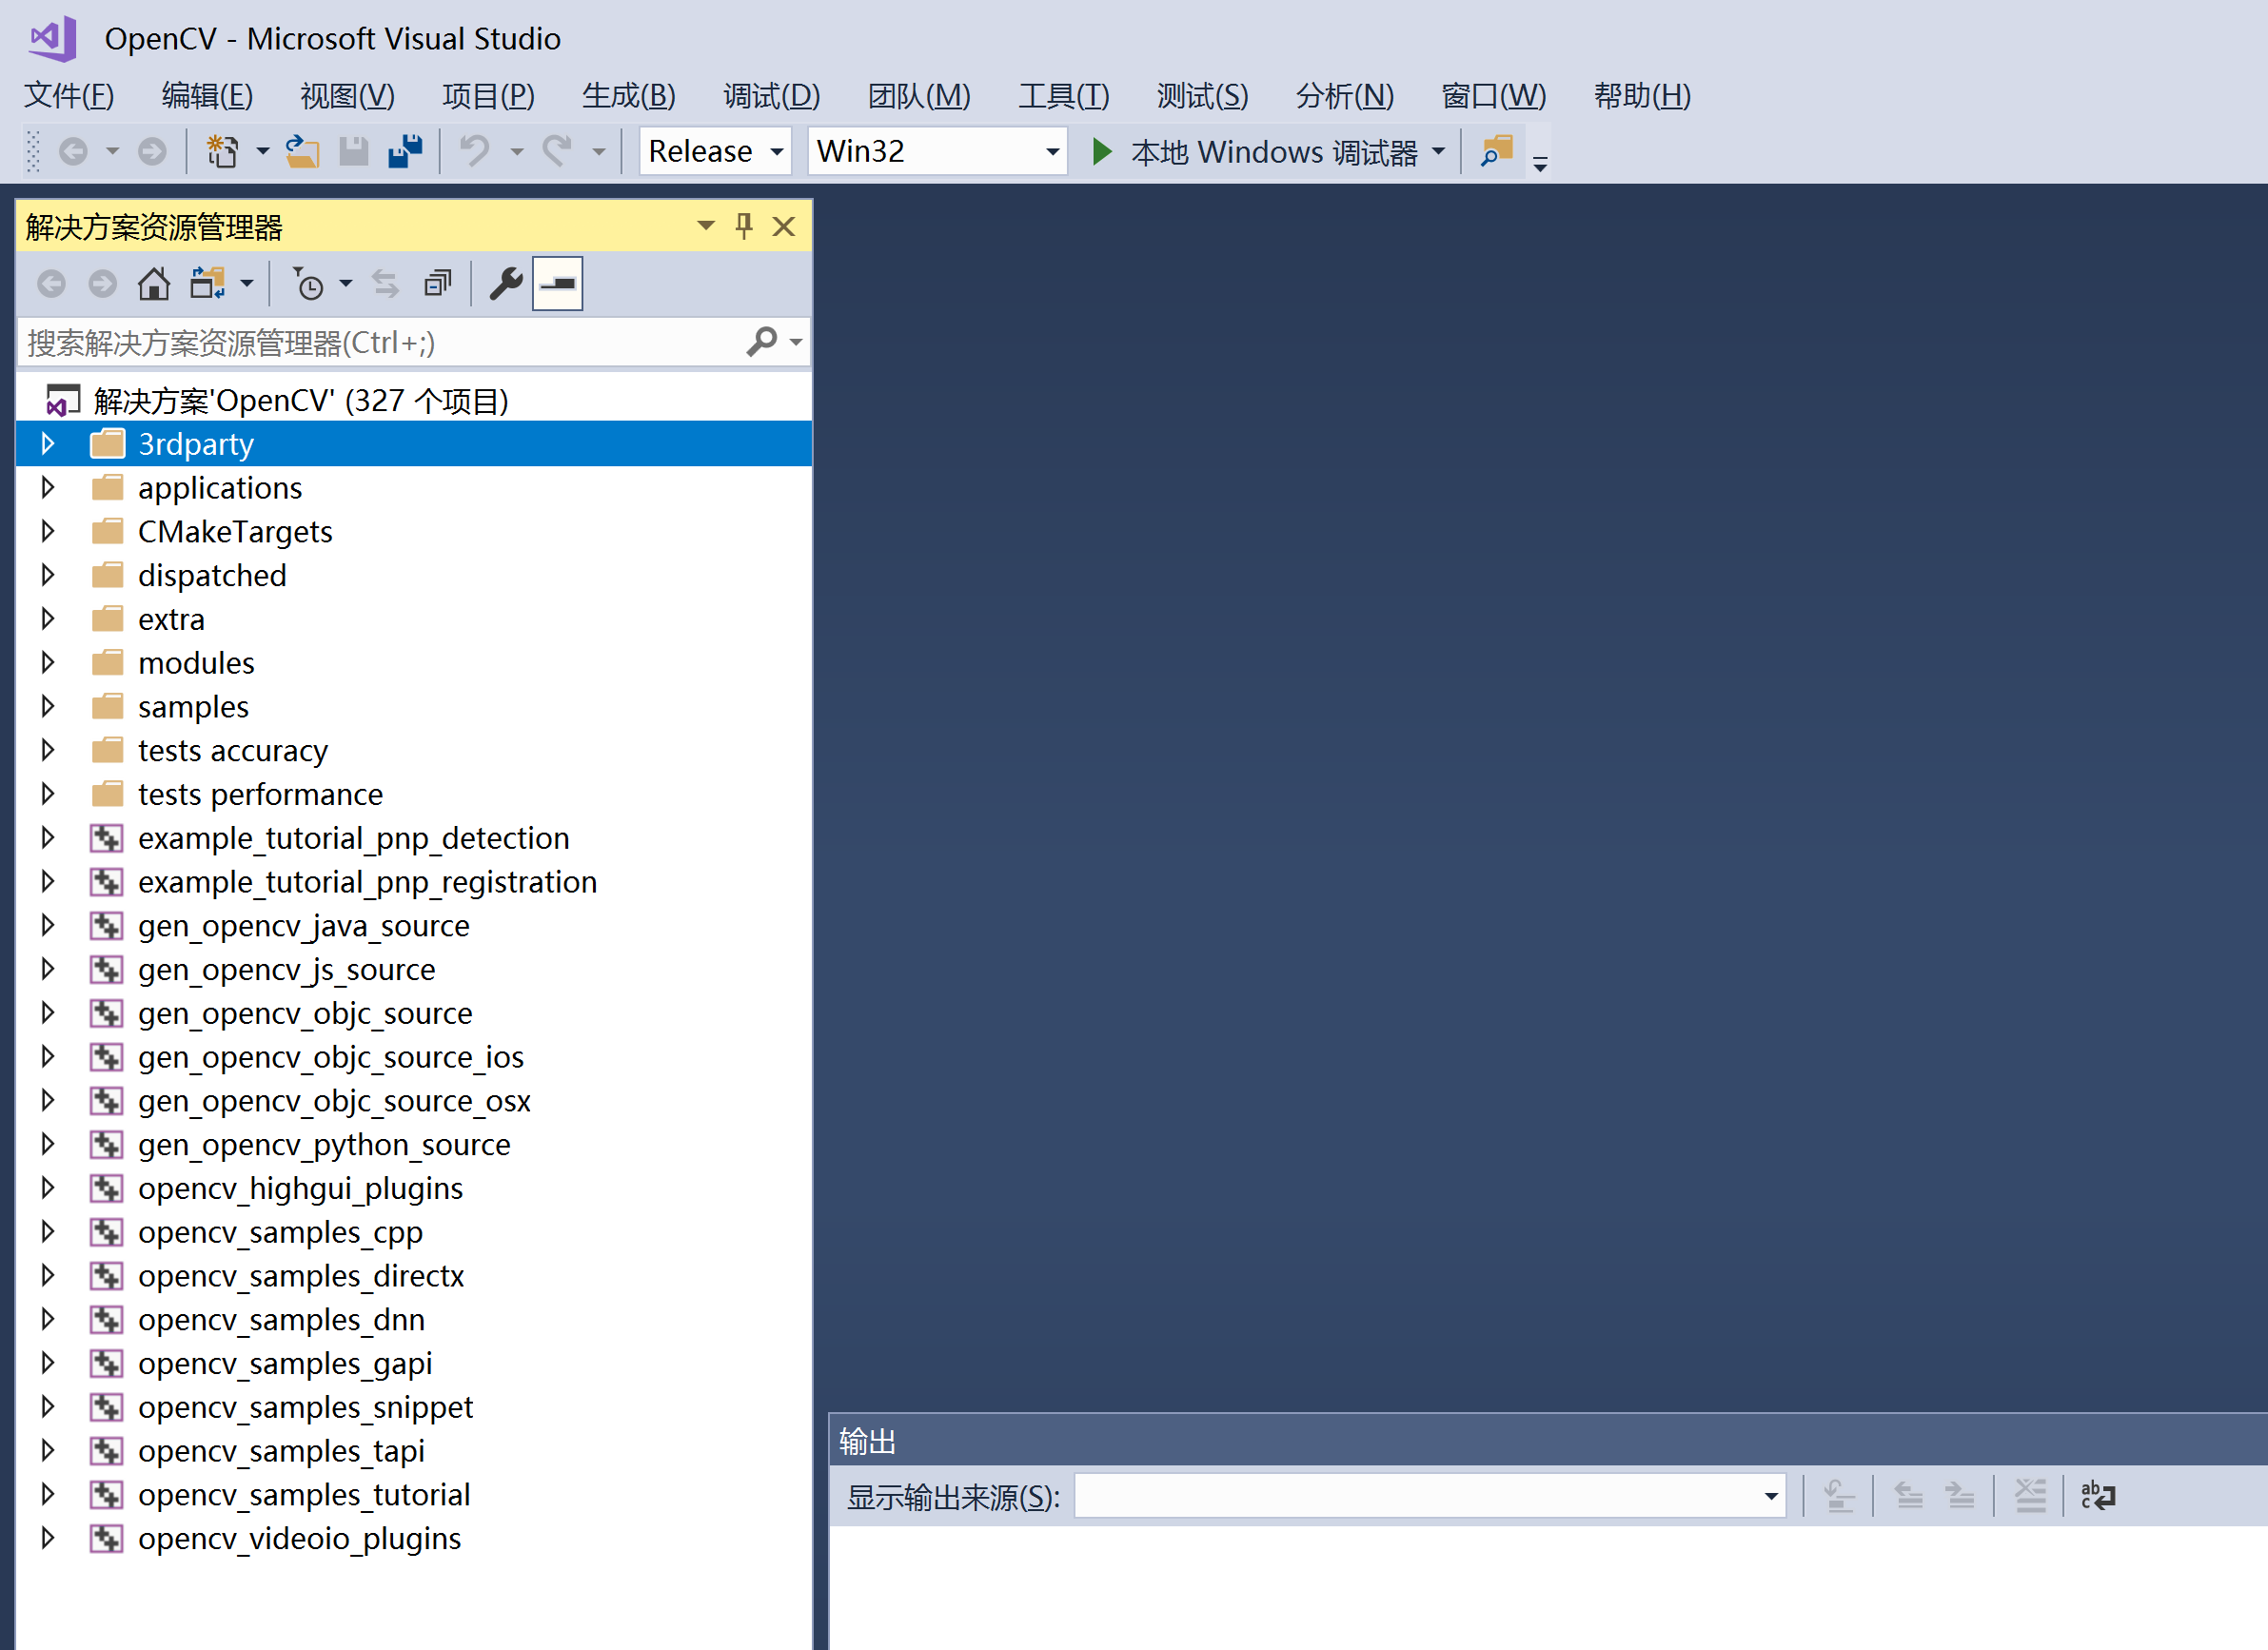Screen dimensions: 2268x1650
Task: Click the Navigate Forward toolbar arrow
Action: pyautogui.click(x=152, y=152)
